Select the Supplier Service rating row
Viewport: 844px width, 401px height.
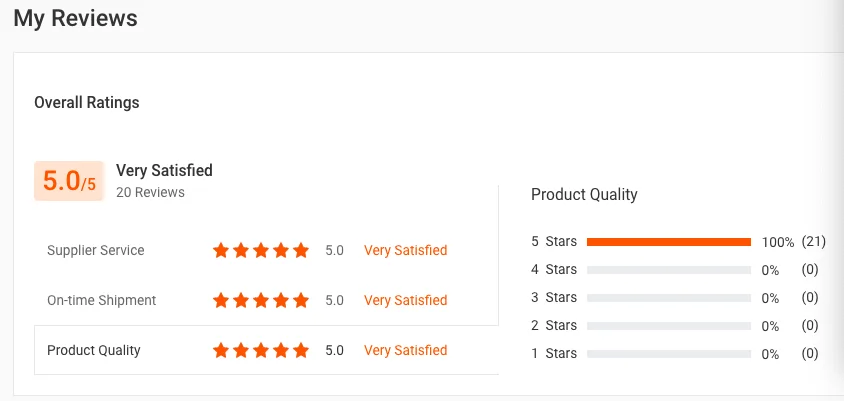coord(266,251)
